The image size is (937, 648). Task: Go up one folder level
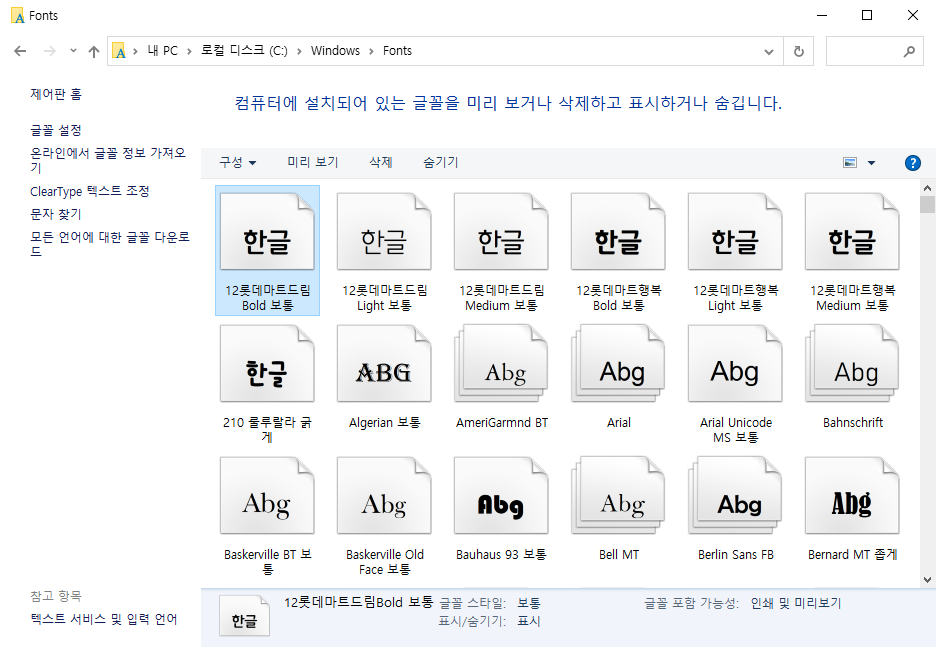[x=94, y=51]
